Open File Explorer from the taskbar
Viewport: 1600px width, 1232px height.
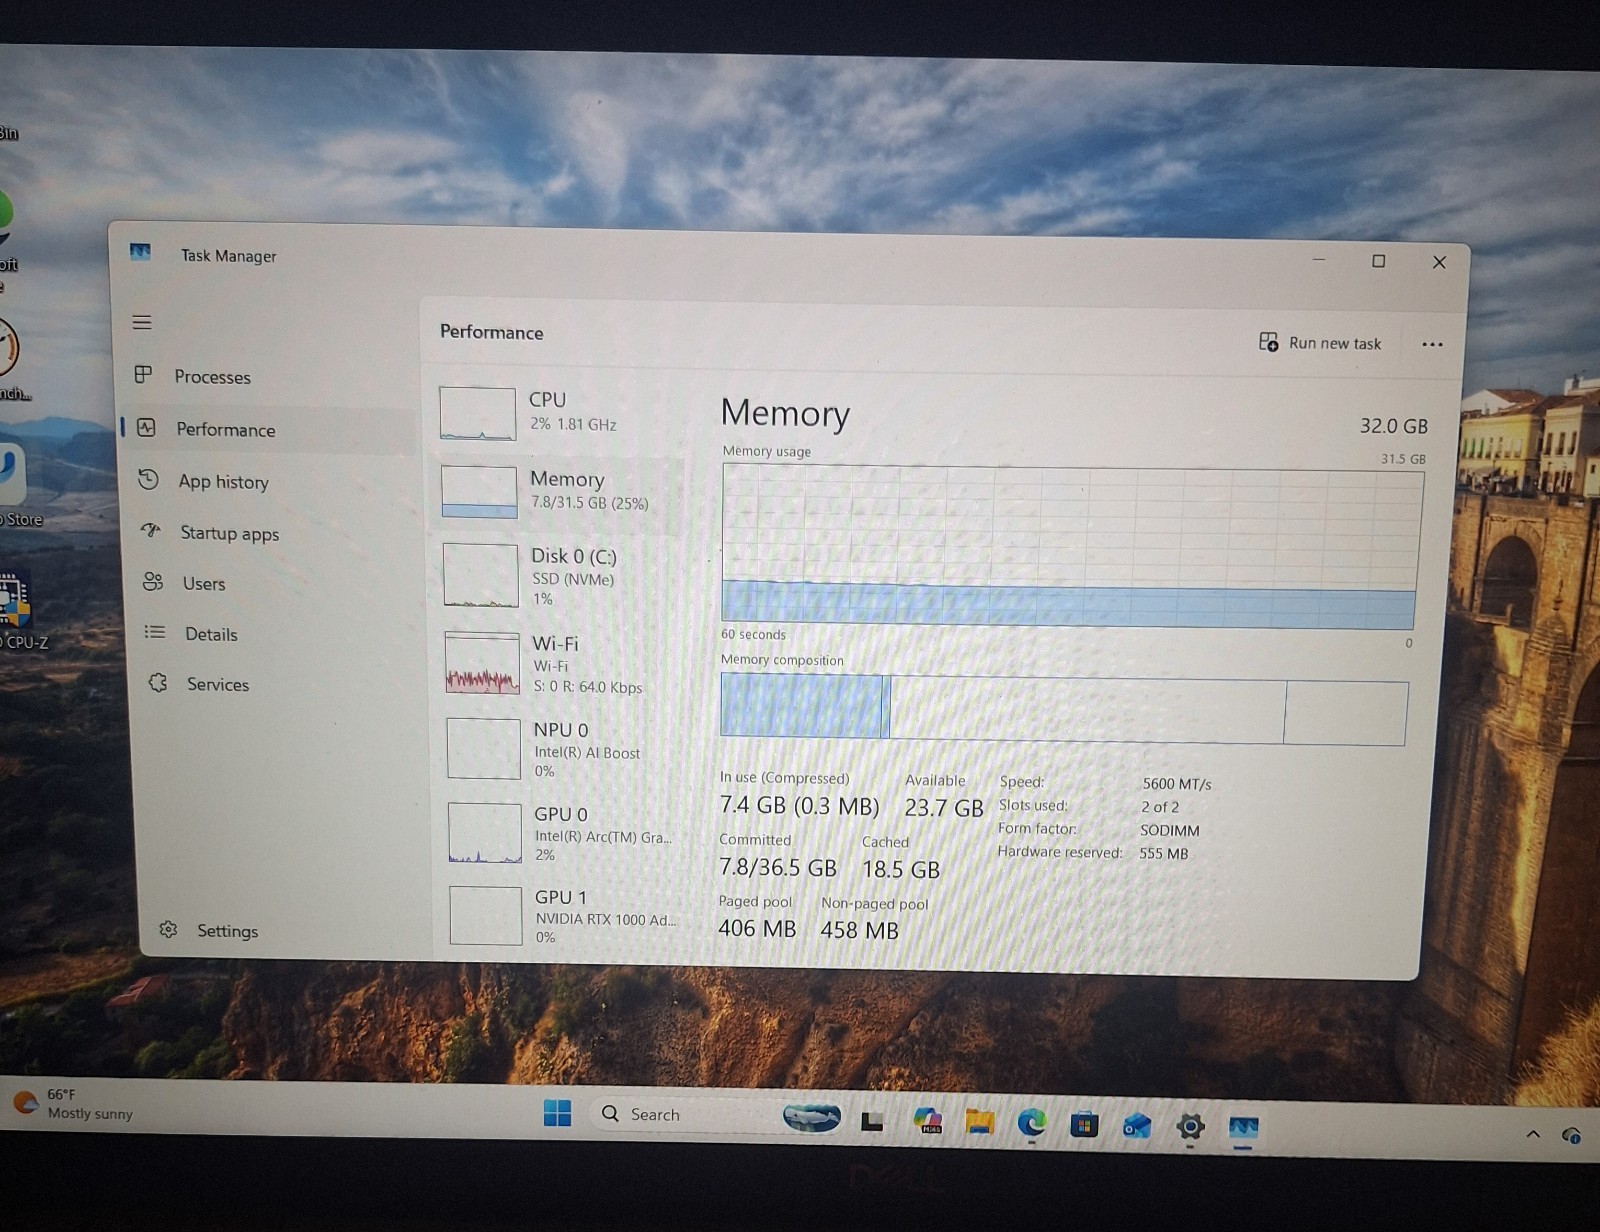point(979,1122)
